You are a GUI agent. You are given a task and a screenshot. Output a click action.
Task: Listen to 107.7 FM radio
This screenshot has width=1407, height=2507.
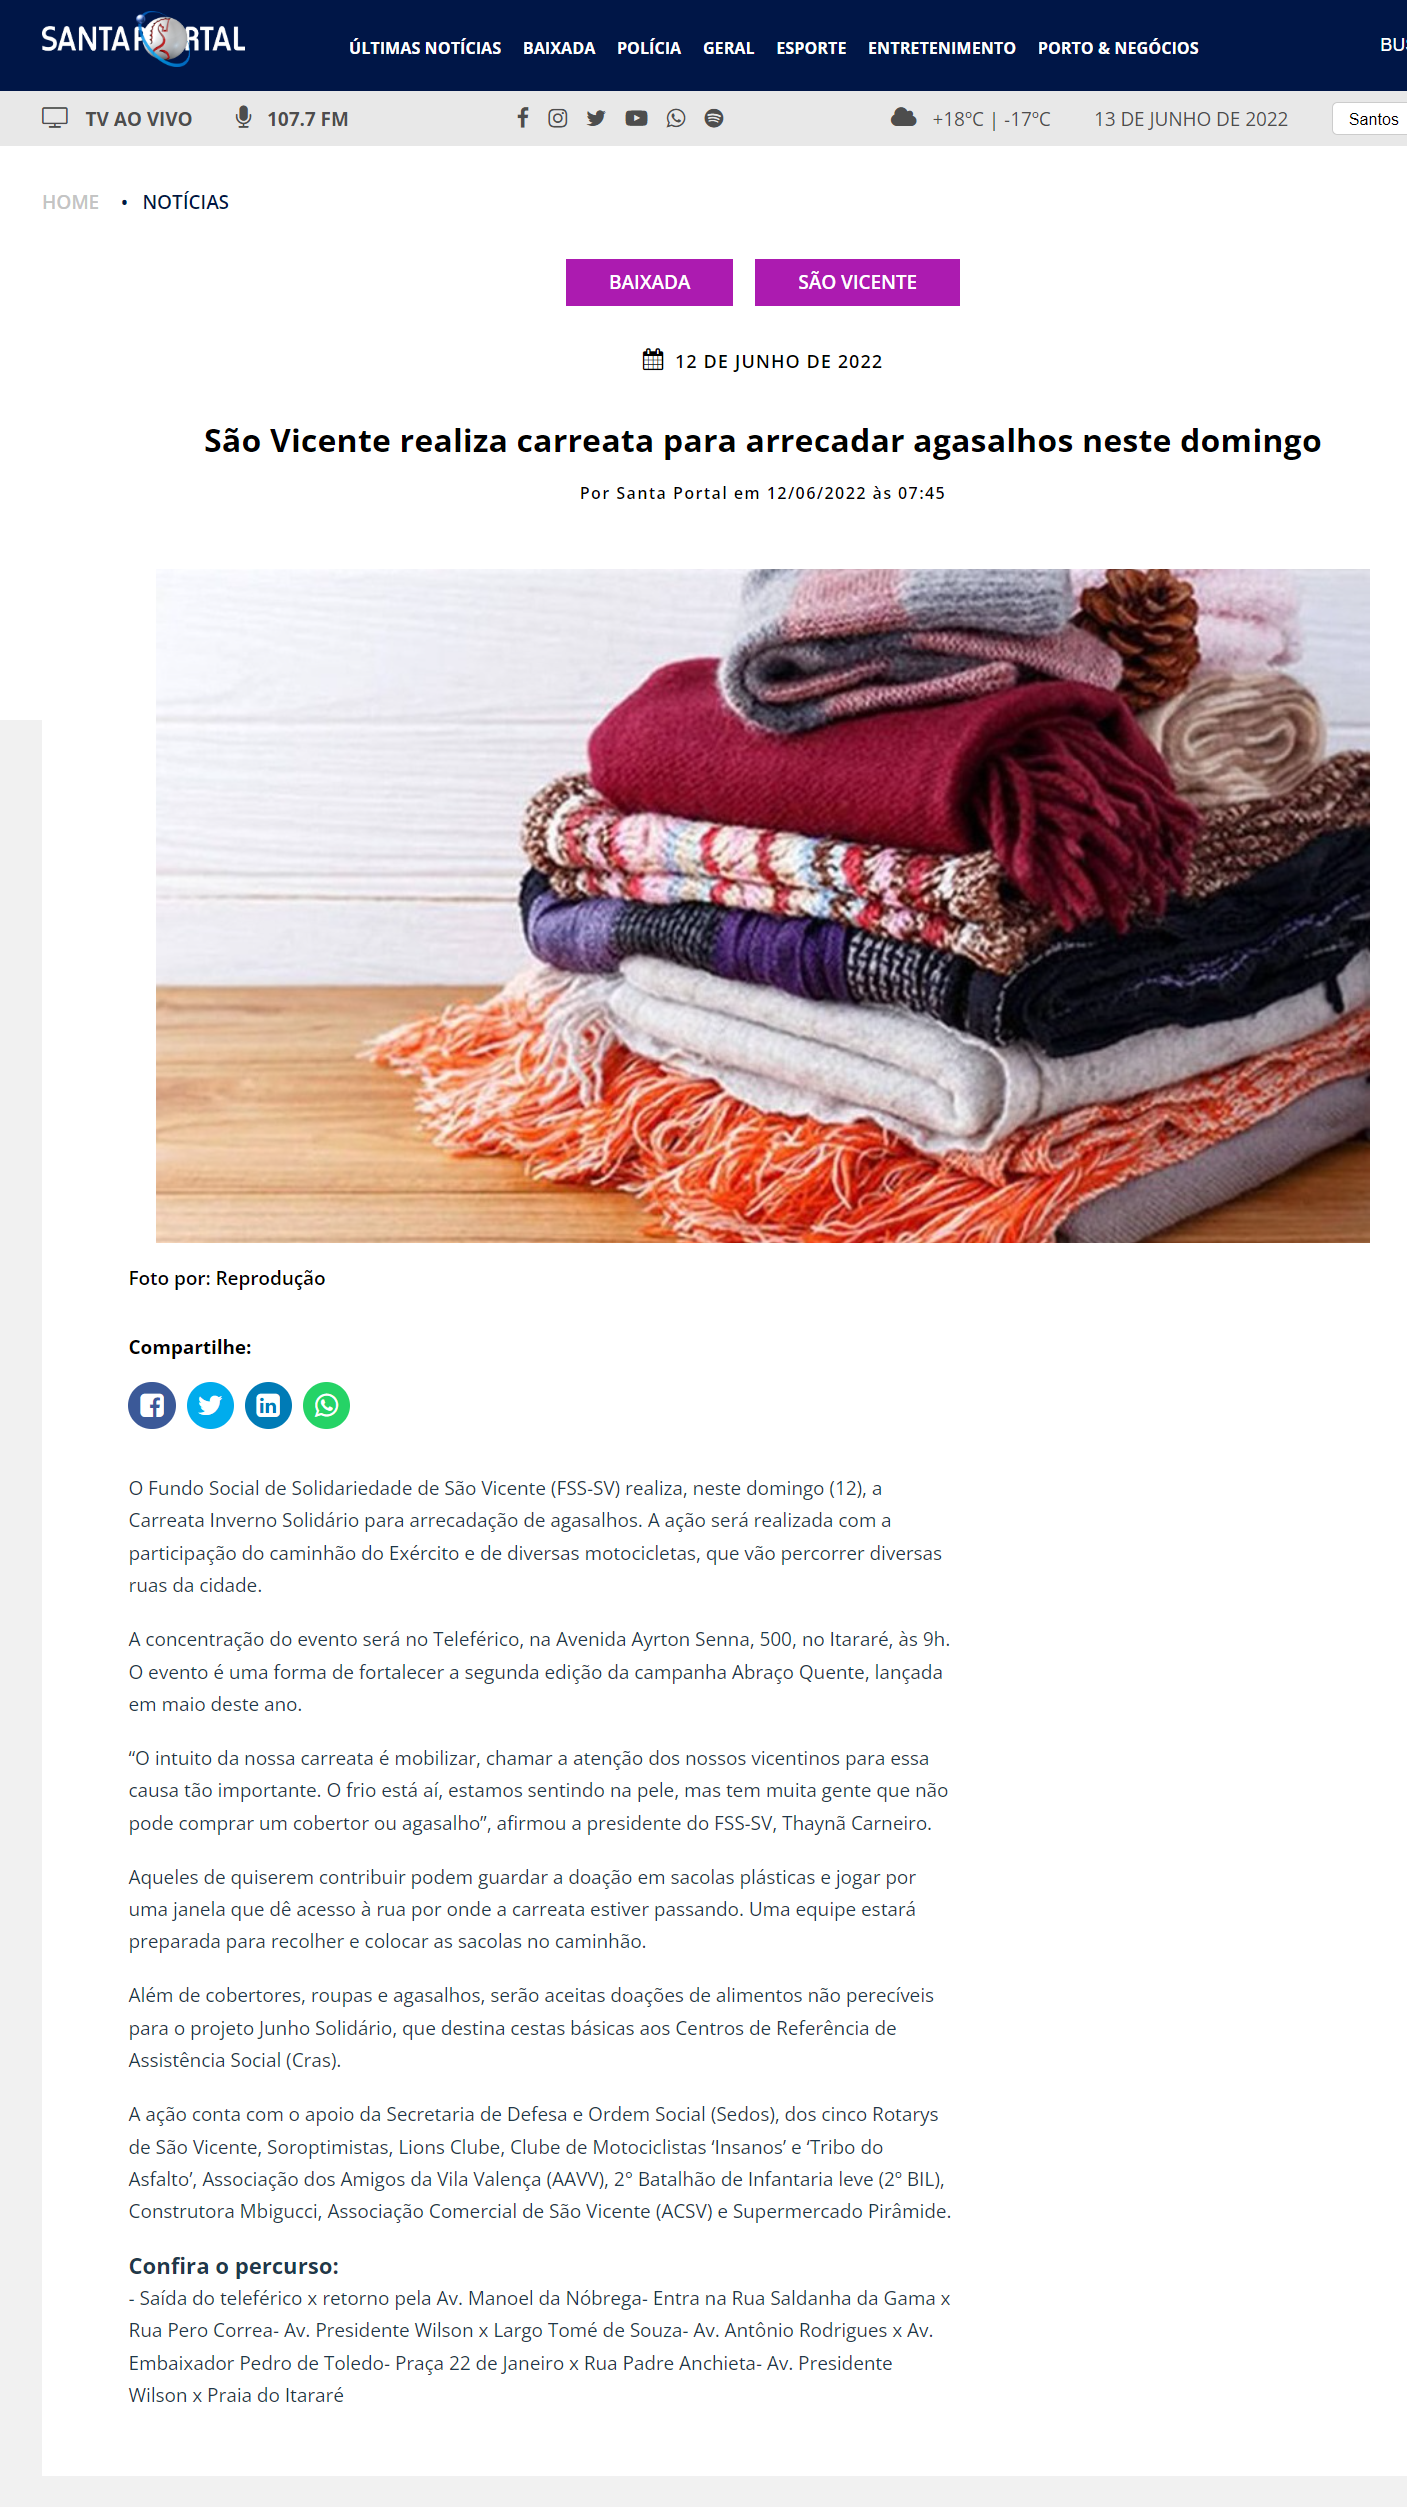click(291, 119)
